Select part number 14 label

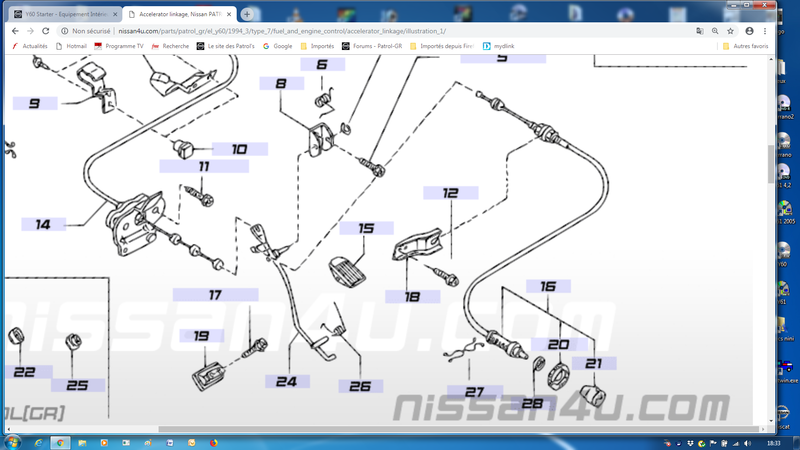[x=43, y=224]
